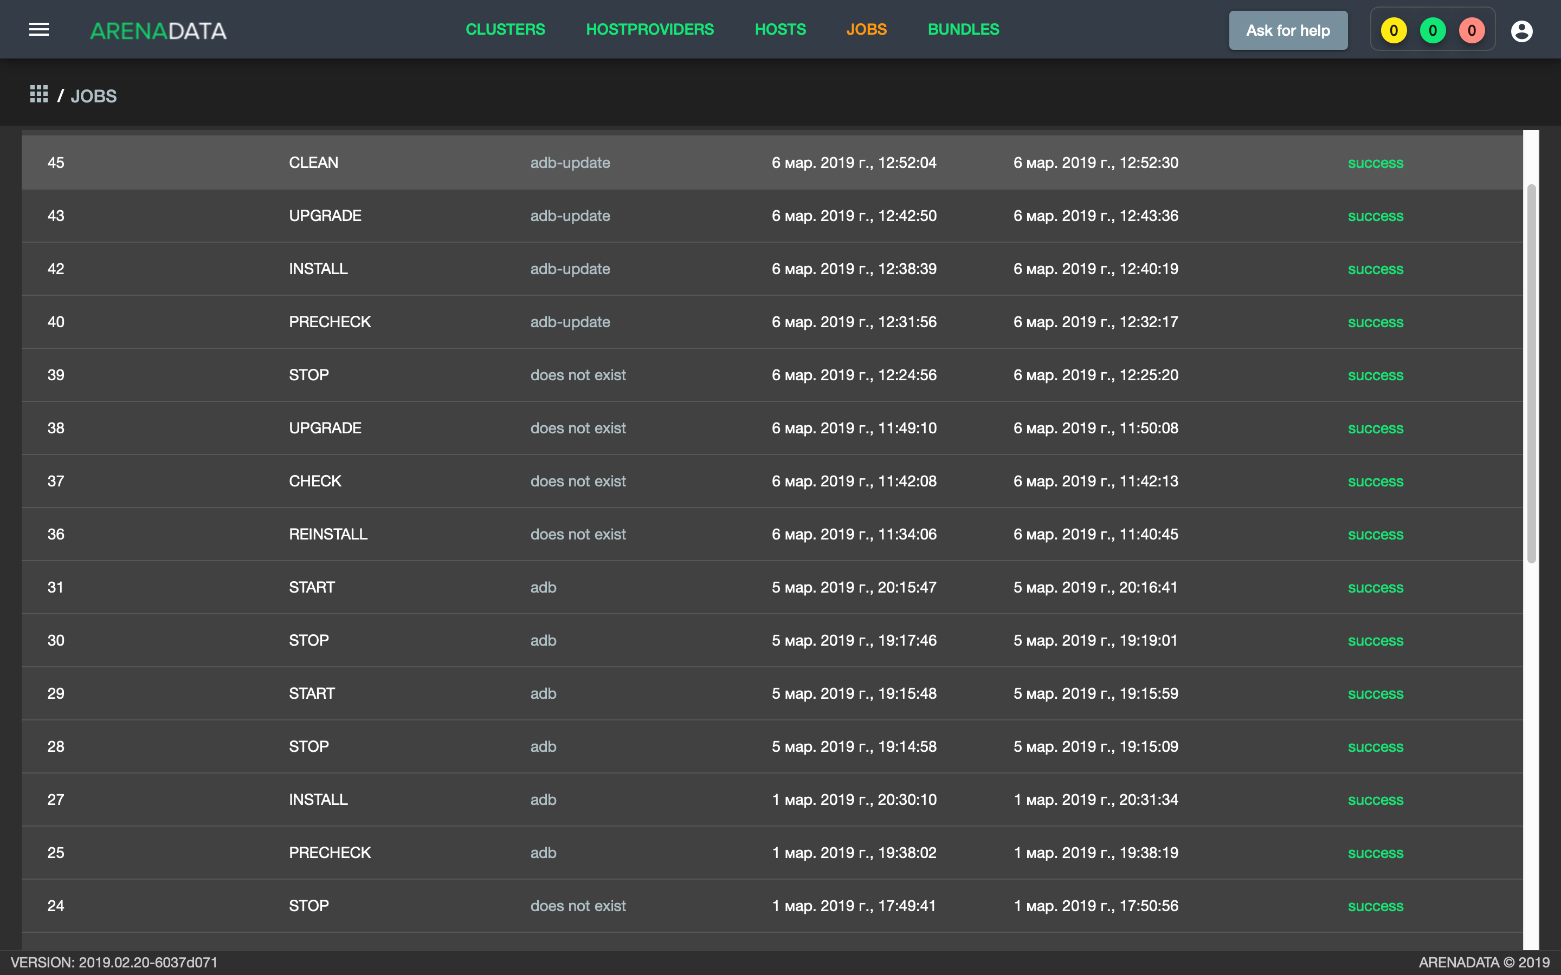Open the job 36 REINSTALL entry
The width and height of the screenshot is (1561, 975).
tap(328, 535)
